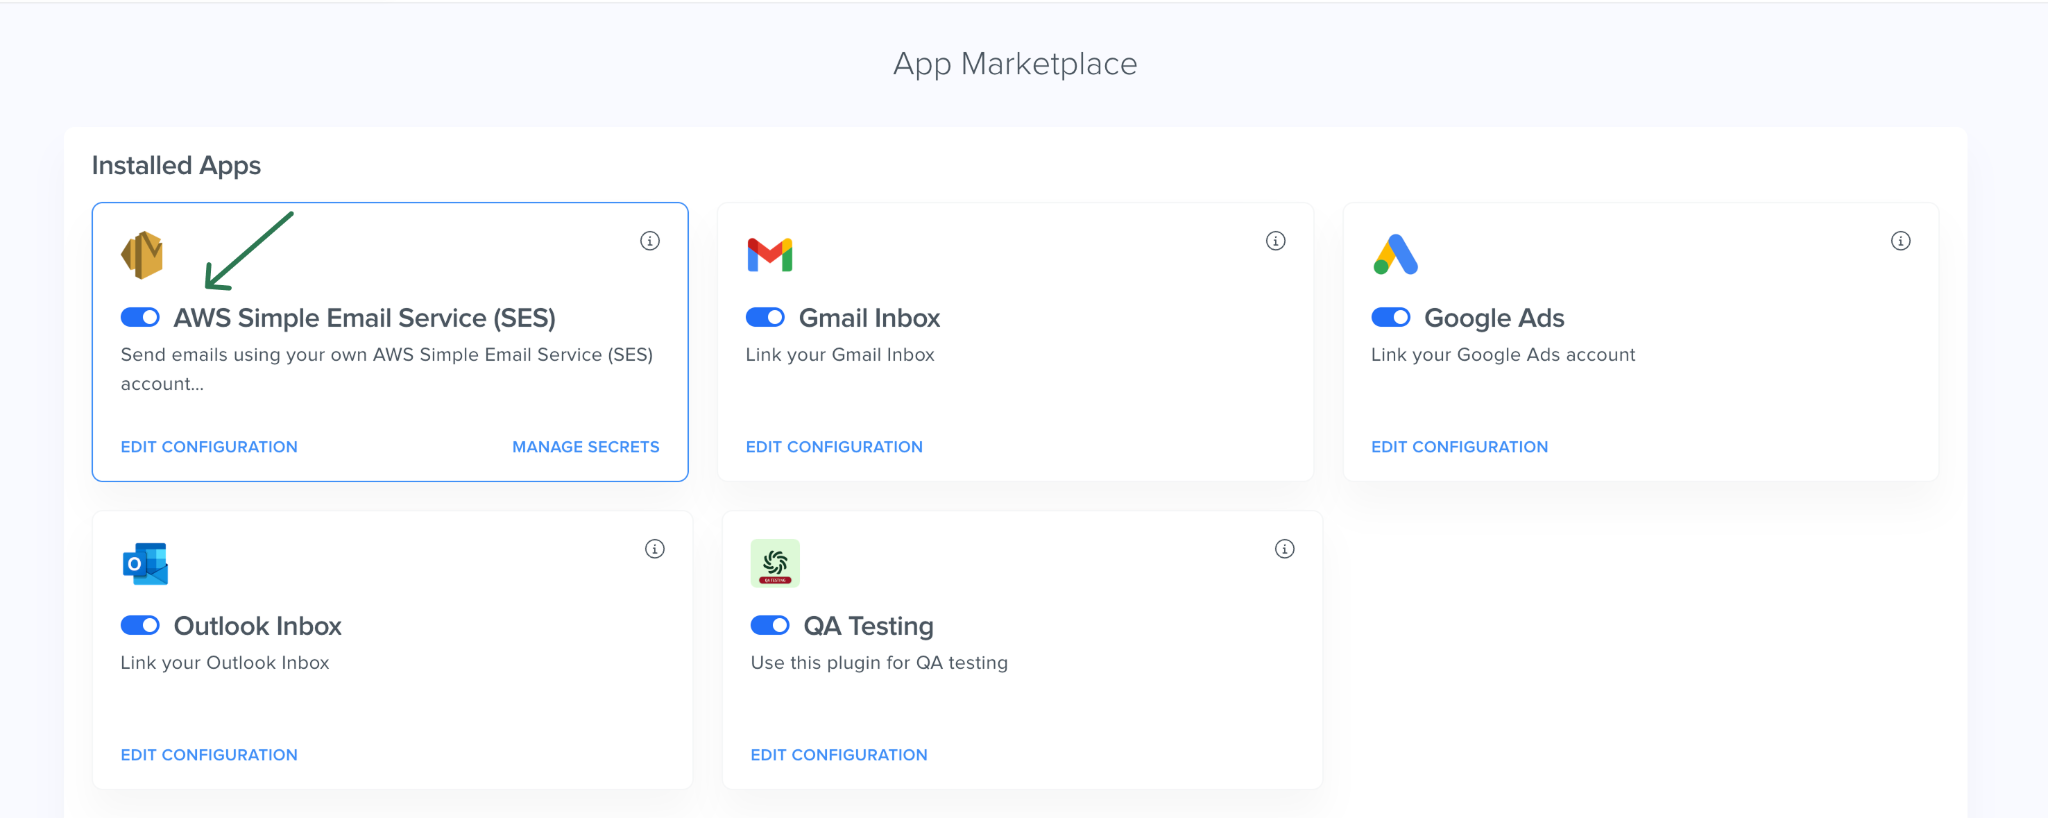Click the Outlook logo icon

click(145, 564)
